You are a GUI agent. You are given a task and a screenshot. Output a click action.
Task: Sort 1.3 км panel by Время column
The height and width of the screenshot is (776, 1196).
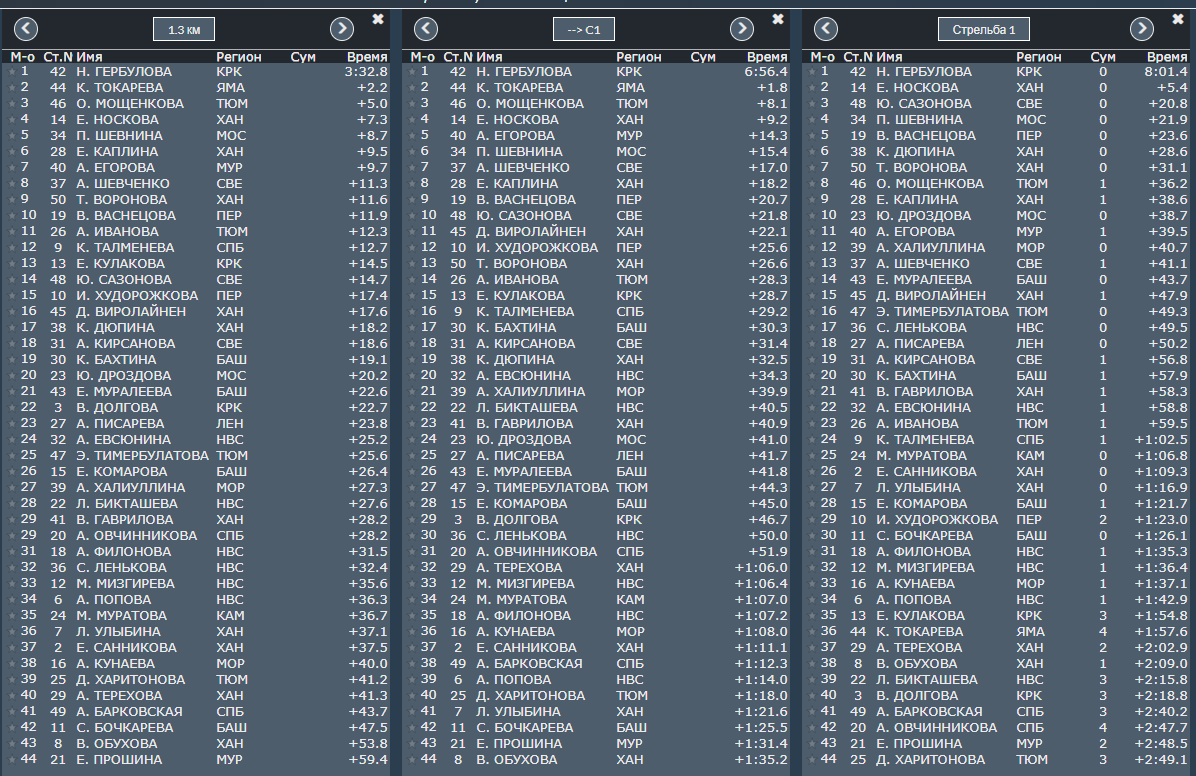367,57
